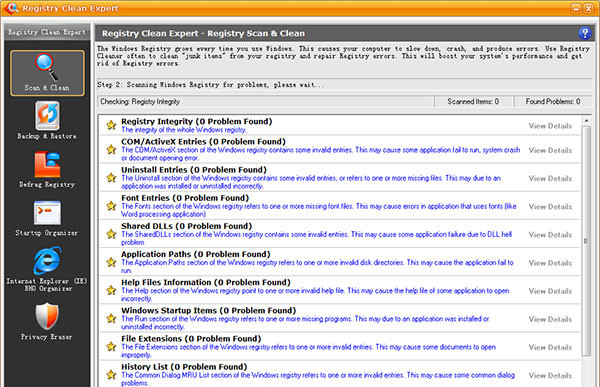Click the star icon beside File Extensions
This screenshot has height=387, width=600.
pos(111,346)
